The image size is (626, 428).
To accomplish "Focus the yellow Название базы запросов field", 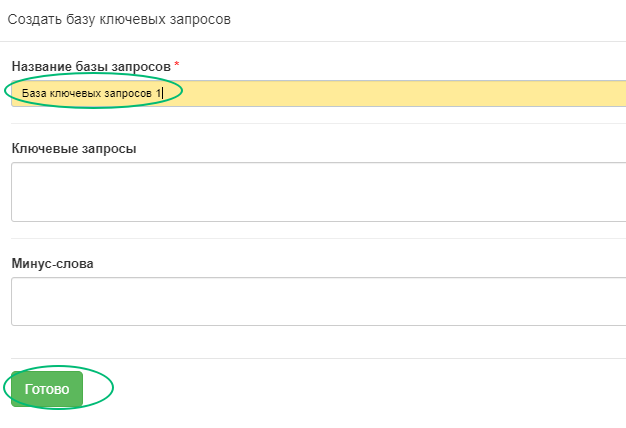I will (318, 93).
